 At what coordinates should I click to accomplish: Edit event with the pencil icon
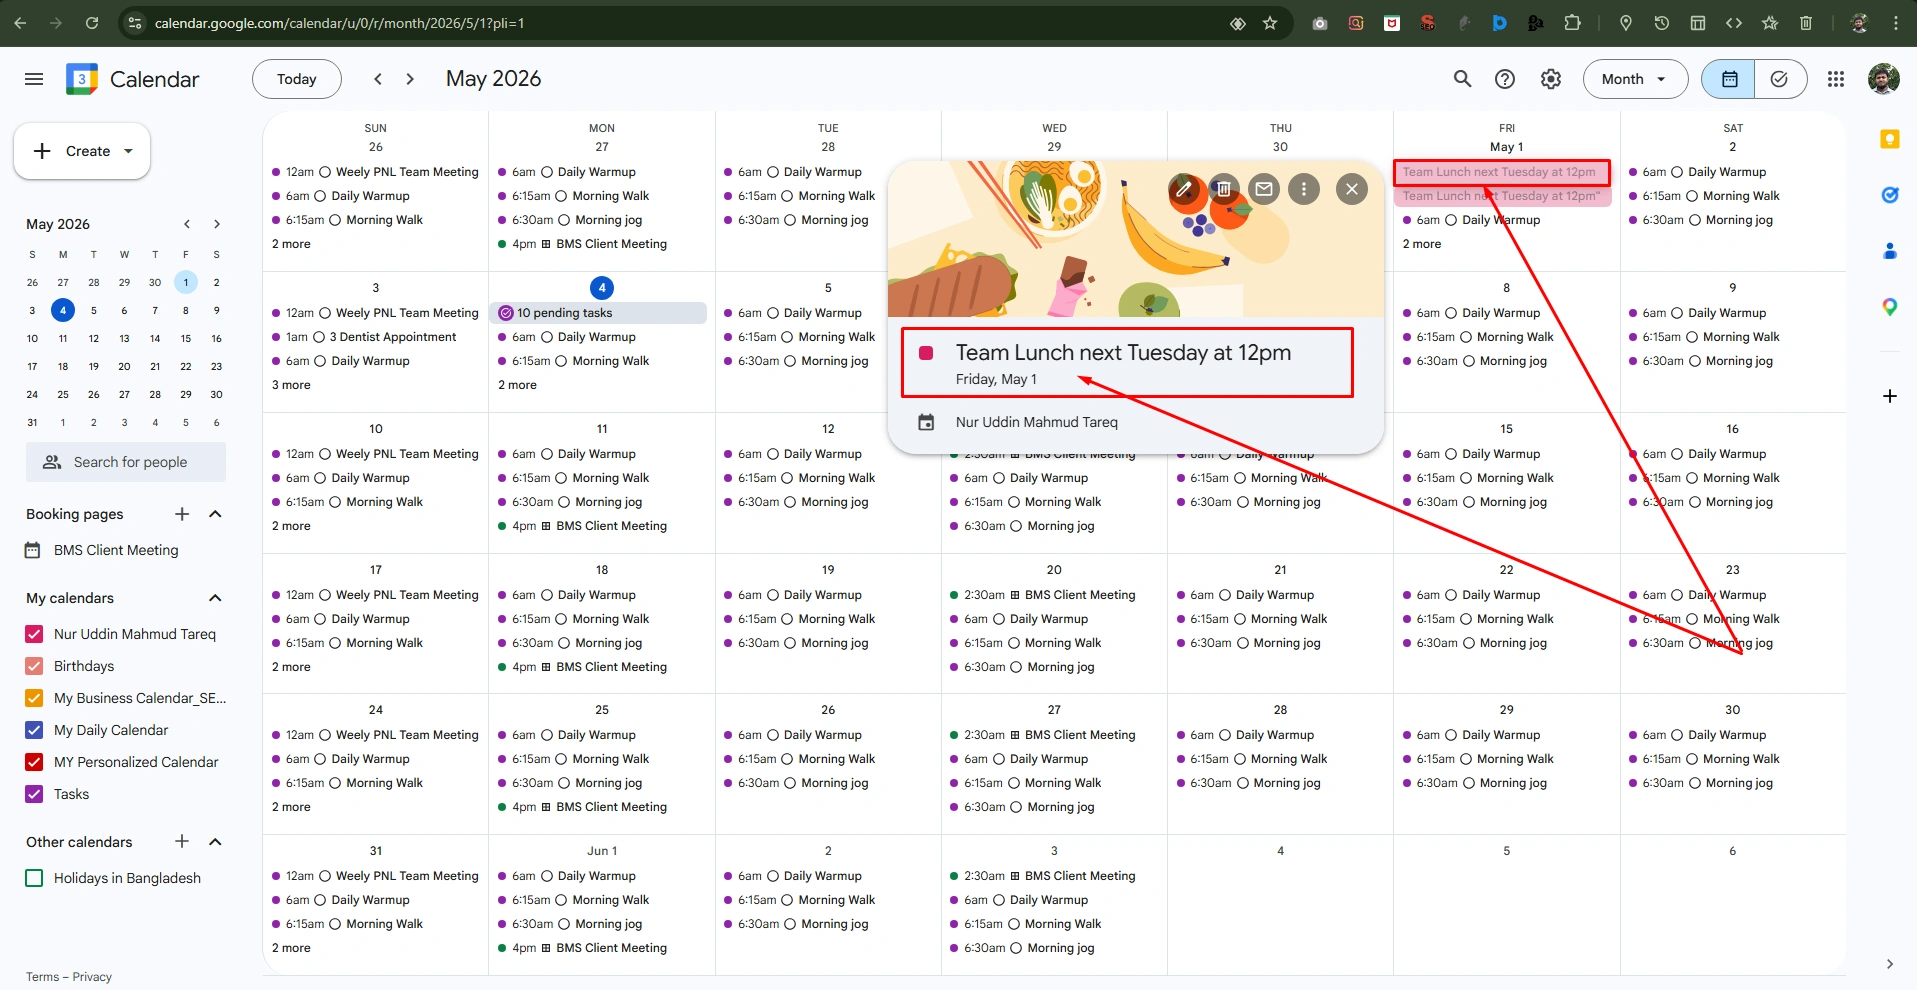1184,188
